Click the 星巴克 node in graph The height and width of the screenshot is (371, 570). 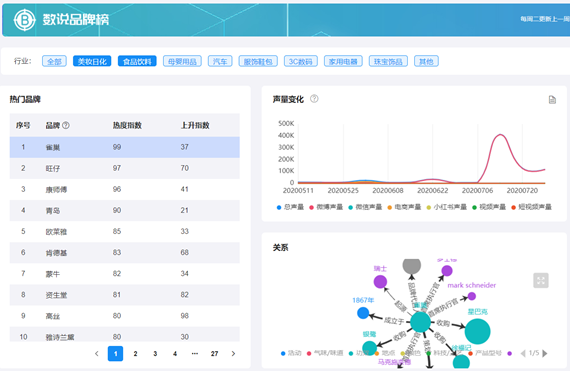(478, 331)
